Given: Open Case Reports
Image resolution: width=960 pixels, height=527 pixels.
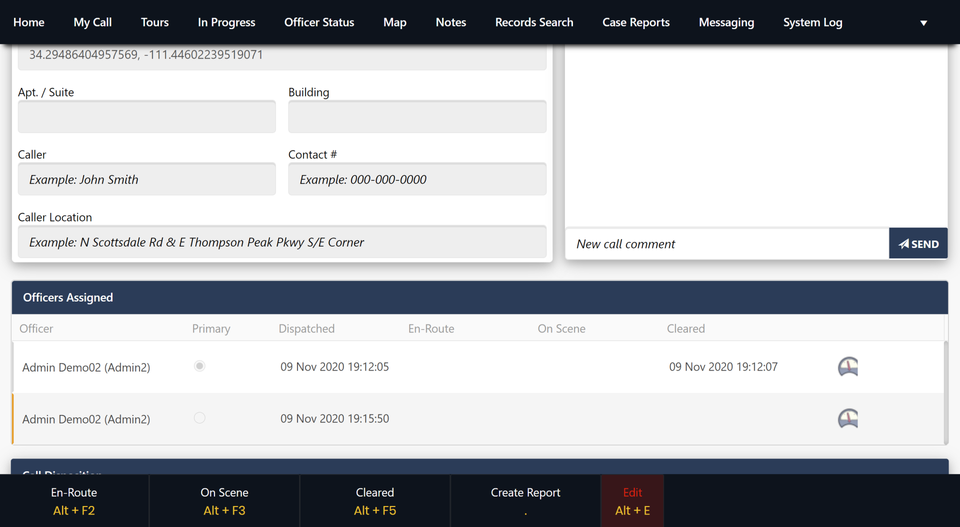Looking at the screenshot, I should click(636, 22).
